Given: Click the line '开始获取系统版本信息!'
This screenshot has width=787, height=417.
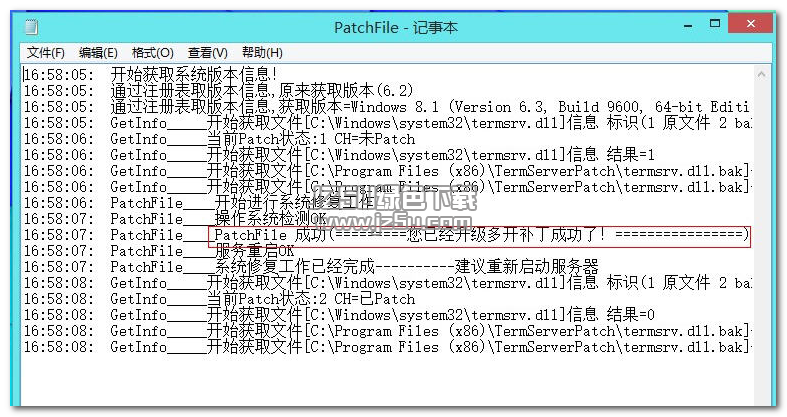Looking at the screenshot, I should tap(151, 75).
